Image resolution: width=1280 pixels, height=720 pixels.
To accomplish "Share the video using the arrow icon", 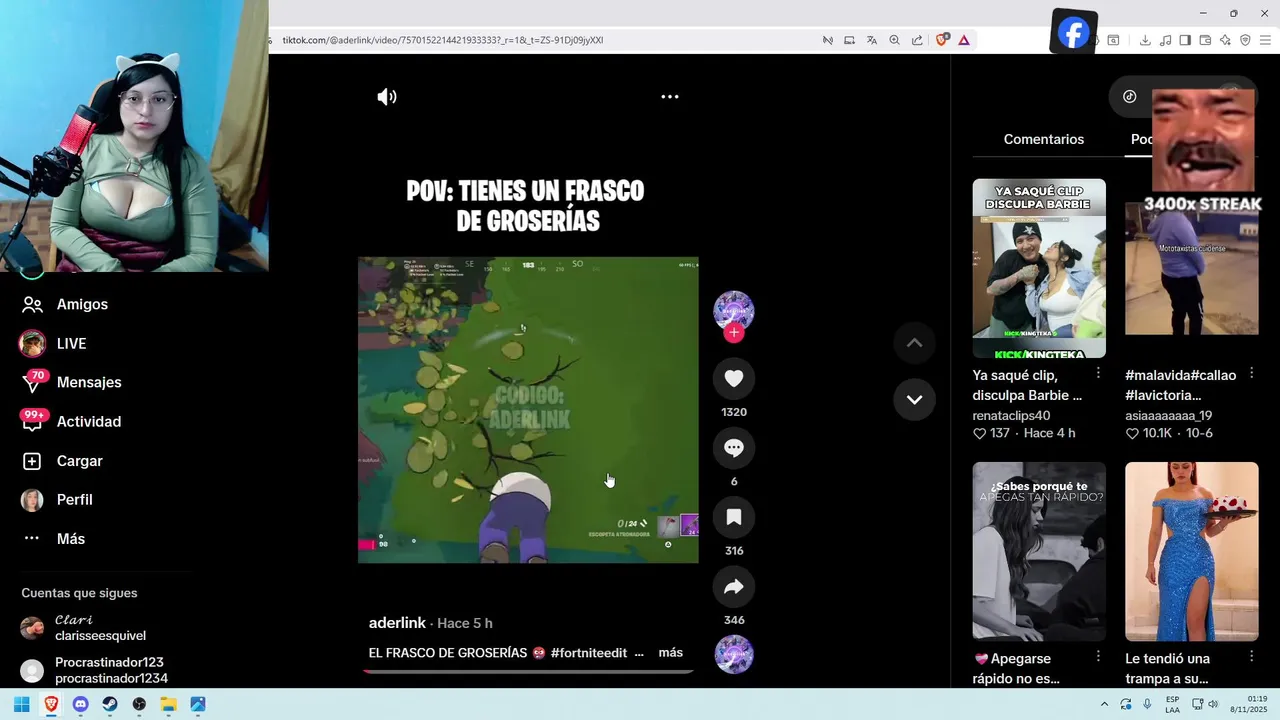I will [734, 587].
